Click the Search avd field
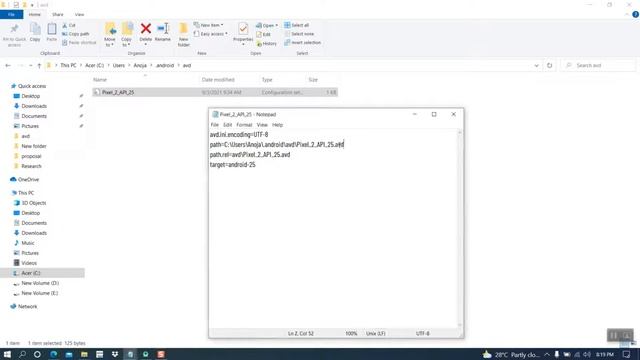This screenshot has height=360, width=640. [x=599, y=65]
